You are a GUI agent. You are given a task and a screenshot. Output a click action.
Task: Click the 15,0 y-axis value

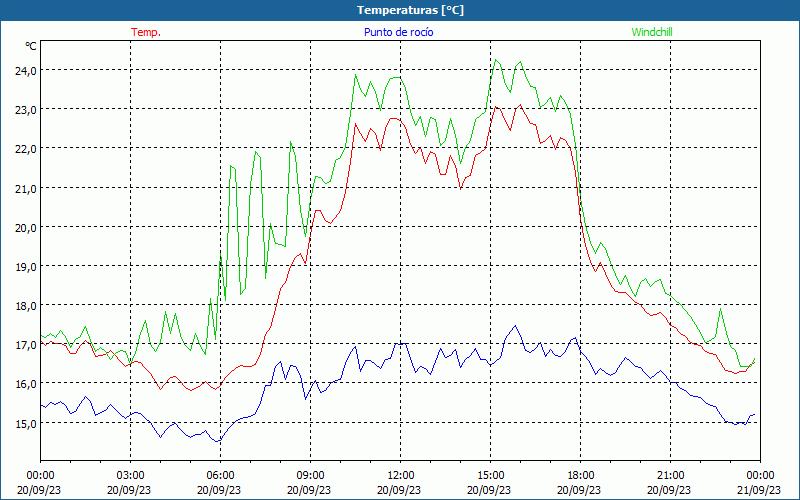coord(25,423)
